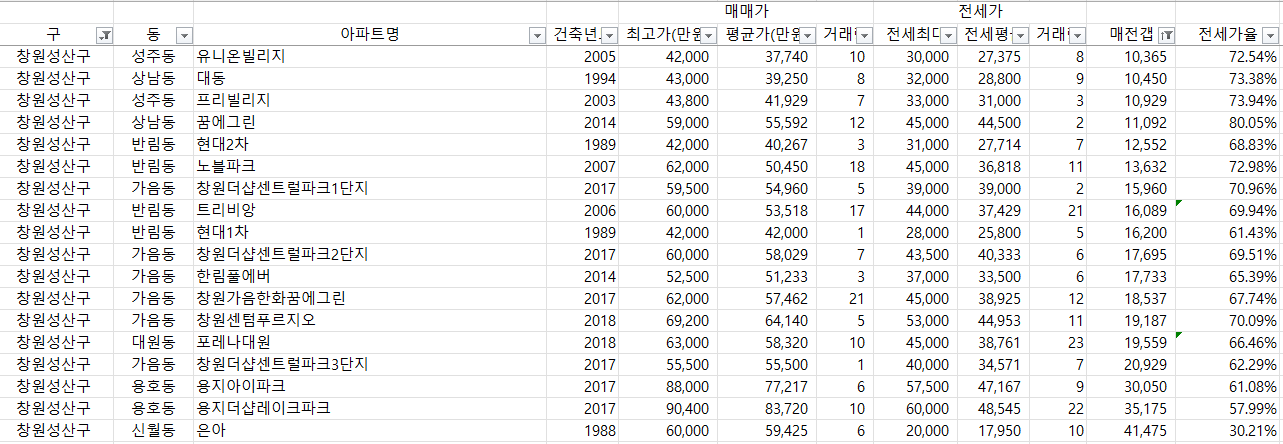1283x444 pixels.
Task: Select the cell 프리빌리지
Action: [x=370, y=100]
